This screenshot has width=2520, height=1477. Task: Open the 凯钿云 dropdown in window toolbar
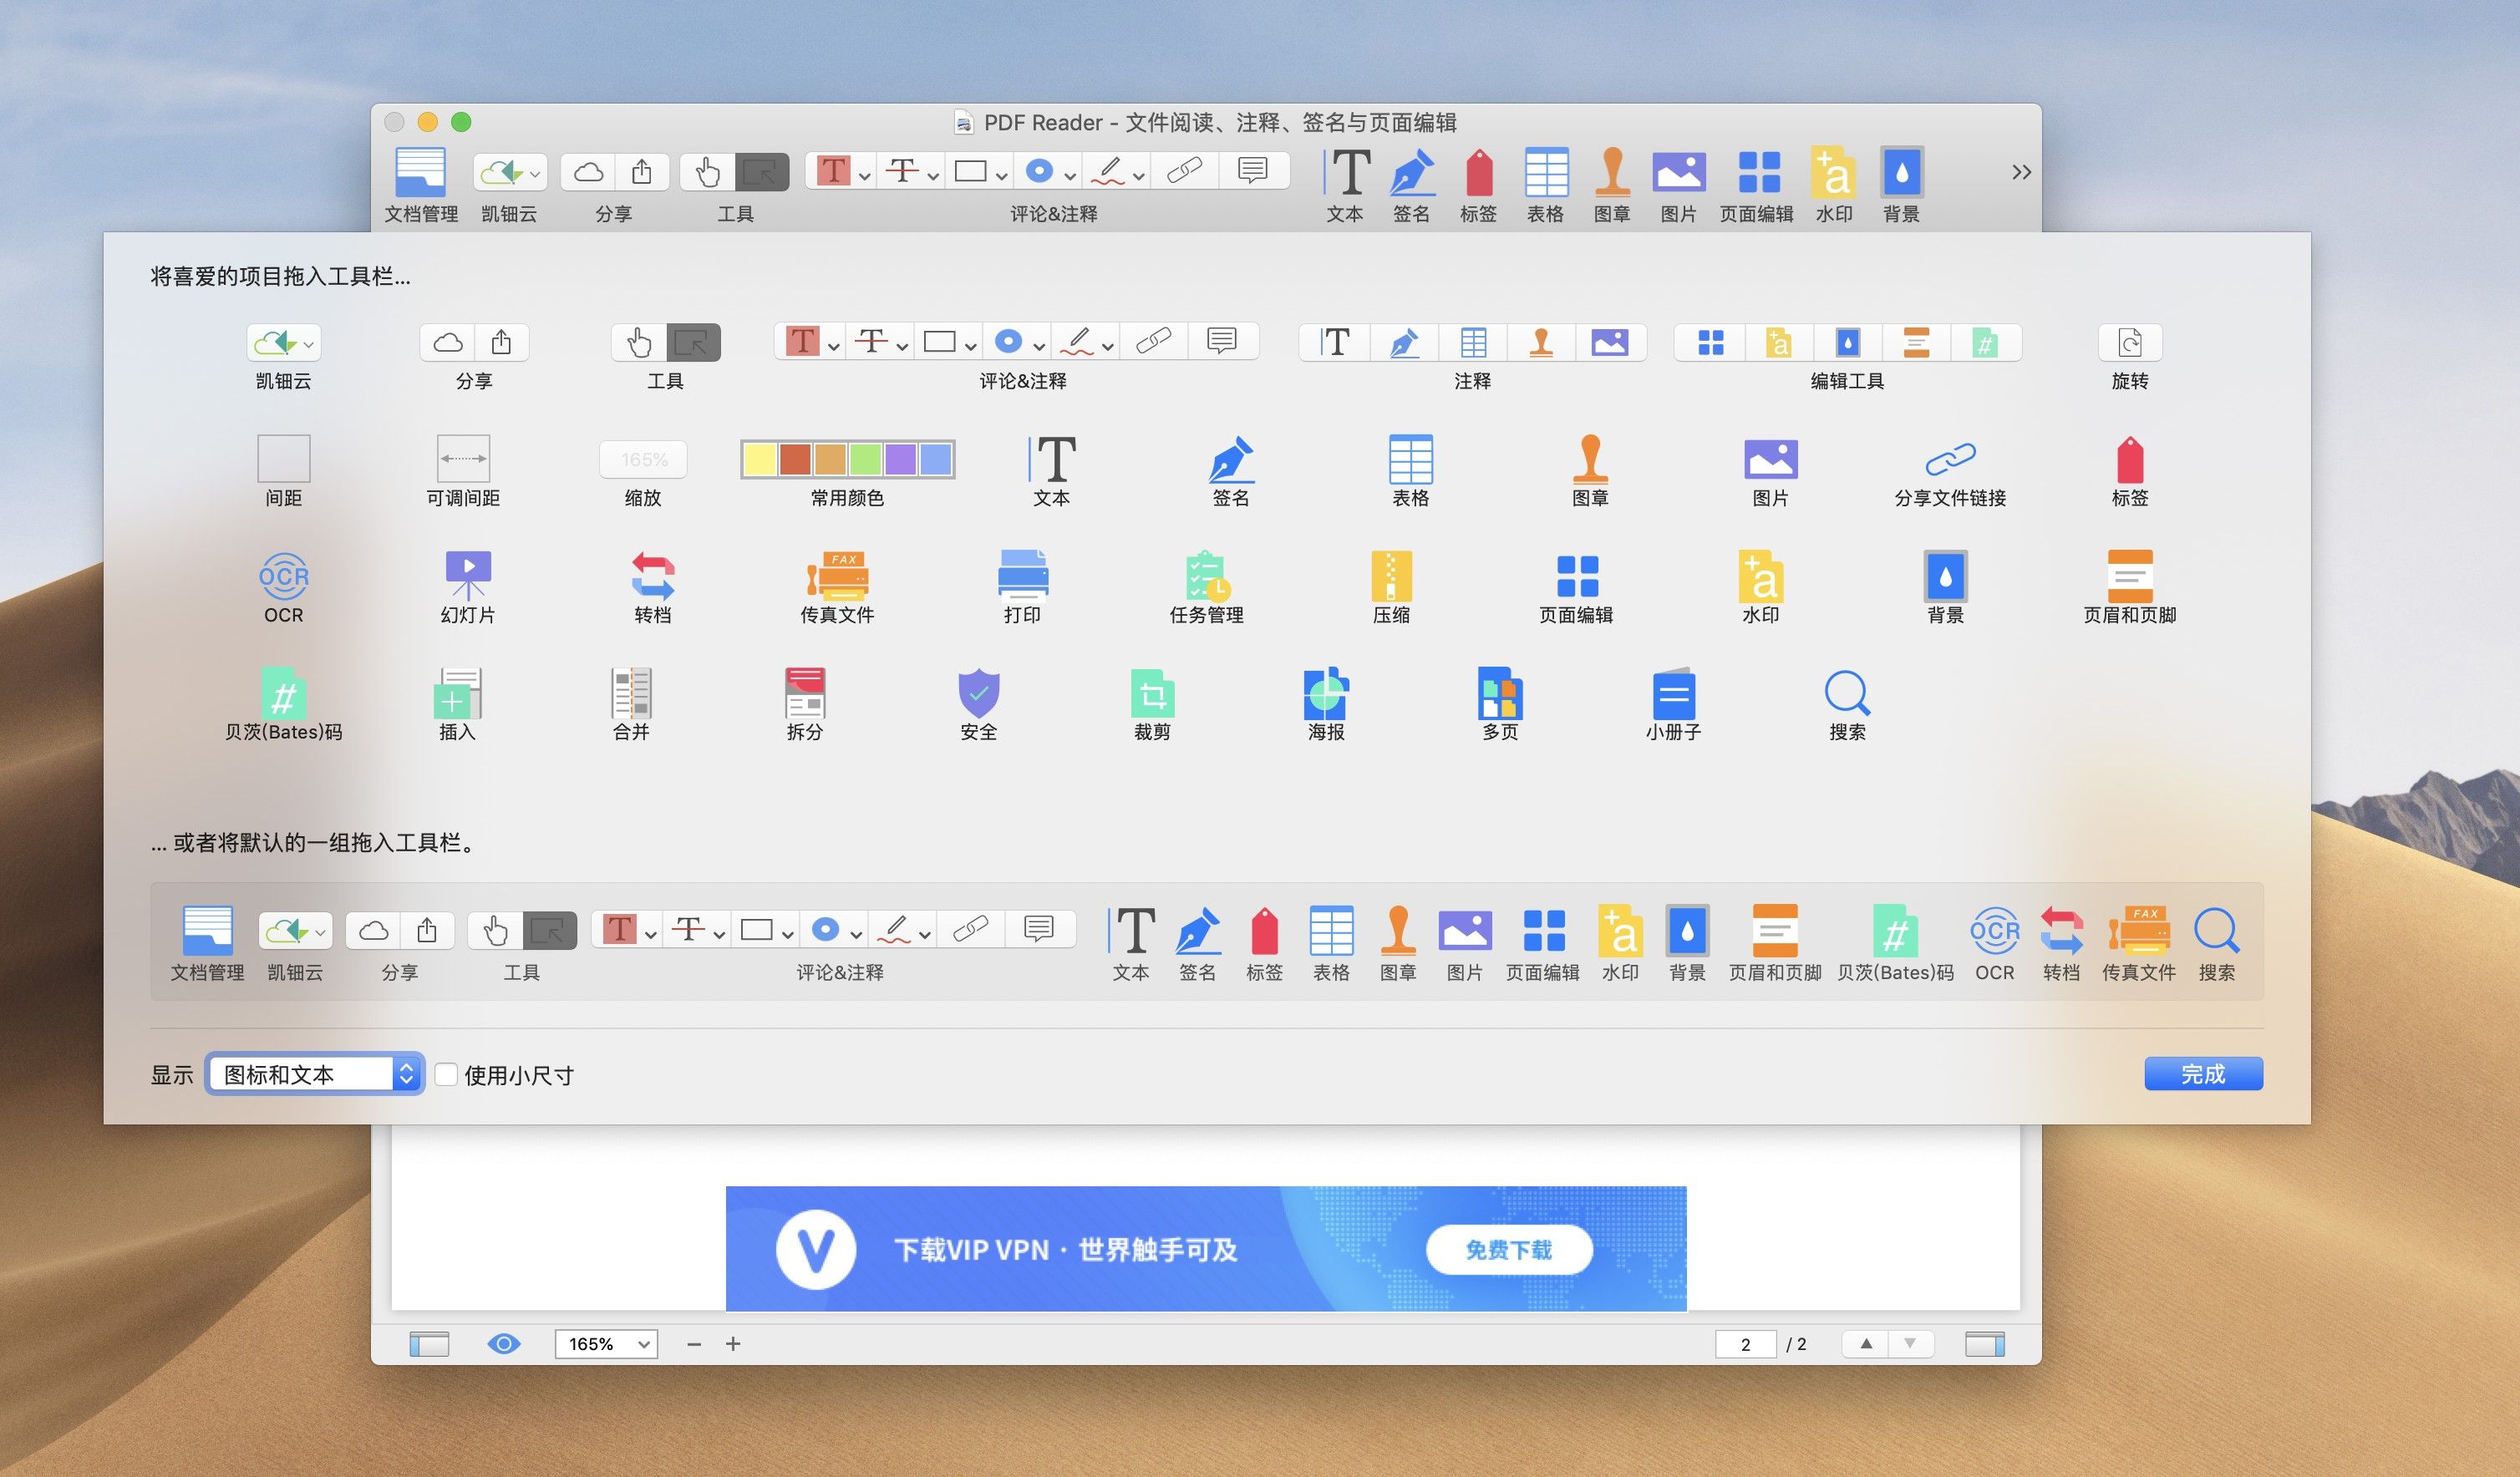509,172
